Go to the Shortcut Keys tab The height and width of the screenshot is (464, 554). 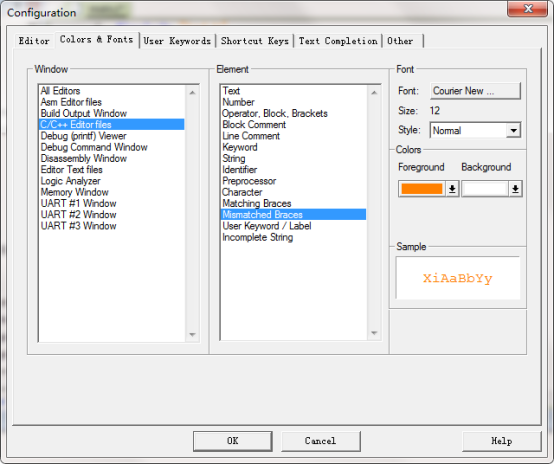[x=255, y=41]
